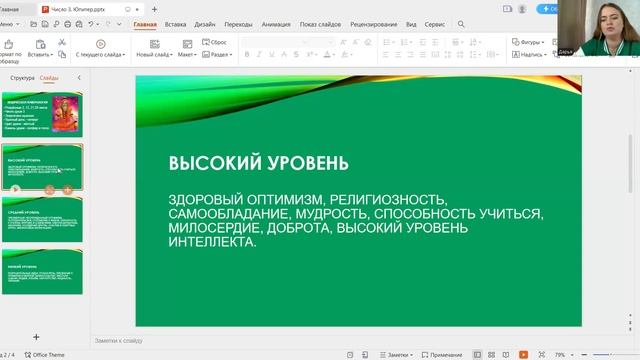Select the НИЗКИЙ УРОВЕНЬ slide thumbnail
This screenshot has width=640, height=360.
(x=42, y=272)
